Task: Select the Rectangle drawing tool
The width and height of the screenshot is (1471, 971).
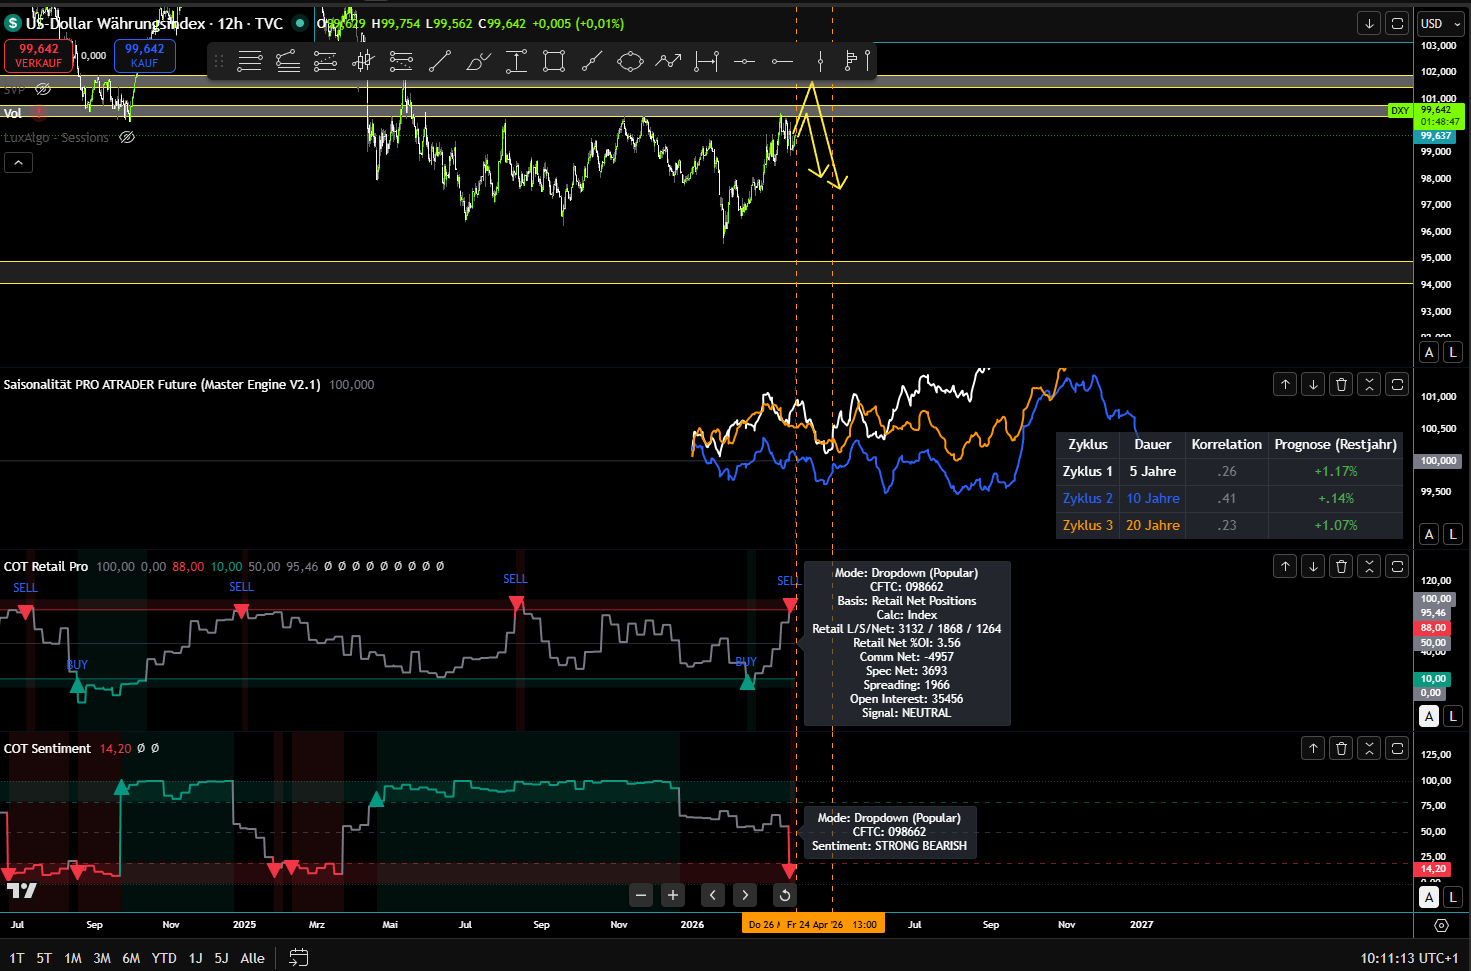Action: [554, 61]
